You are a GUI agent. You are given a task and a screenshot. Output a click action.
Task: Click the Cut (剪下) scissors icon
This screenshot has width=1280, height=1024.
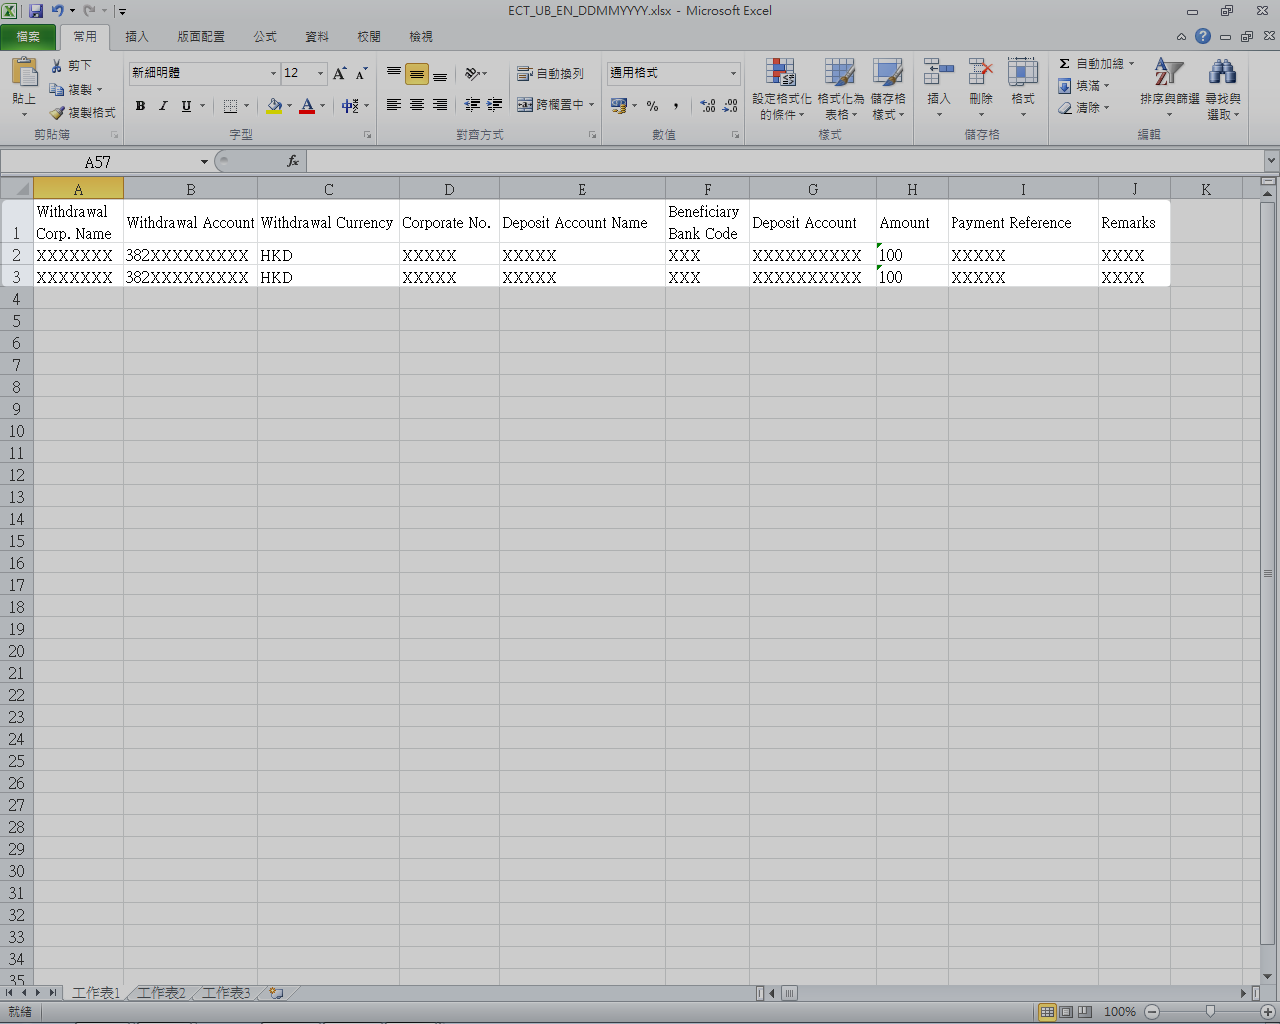click(57, 65)
